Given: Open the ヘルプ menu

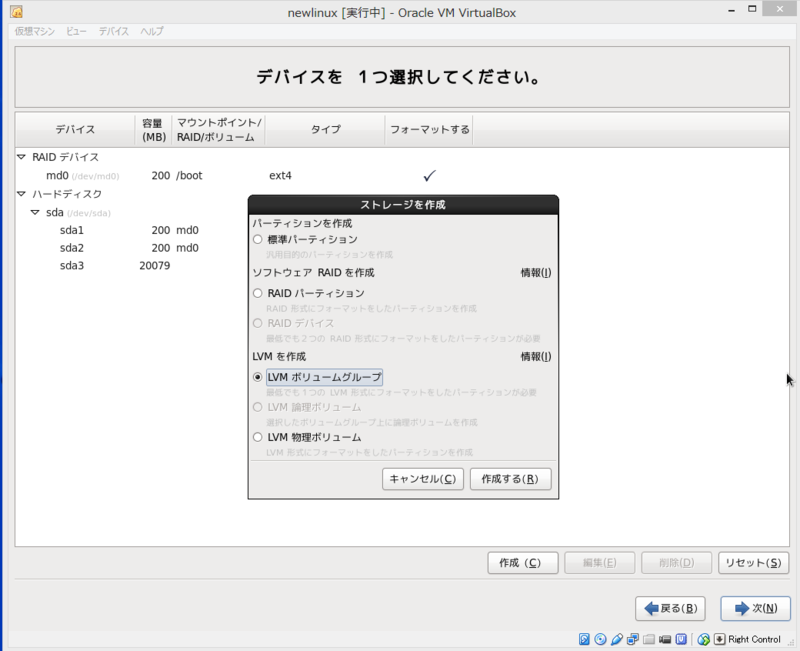Looking at the screenshot, I should (x=152, y=31).
